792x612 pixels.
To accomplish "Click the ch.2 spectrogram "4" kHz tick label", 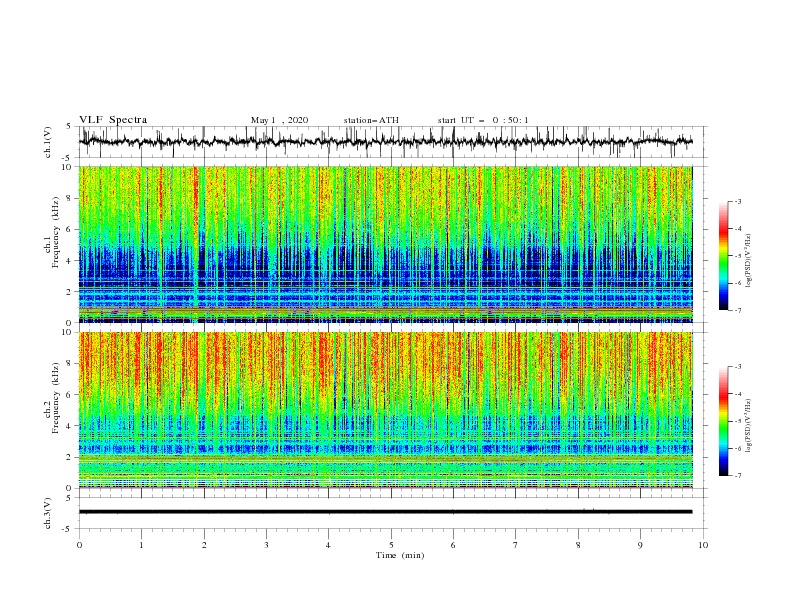I will click(71, 426).
